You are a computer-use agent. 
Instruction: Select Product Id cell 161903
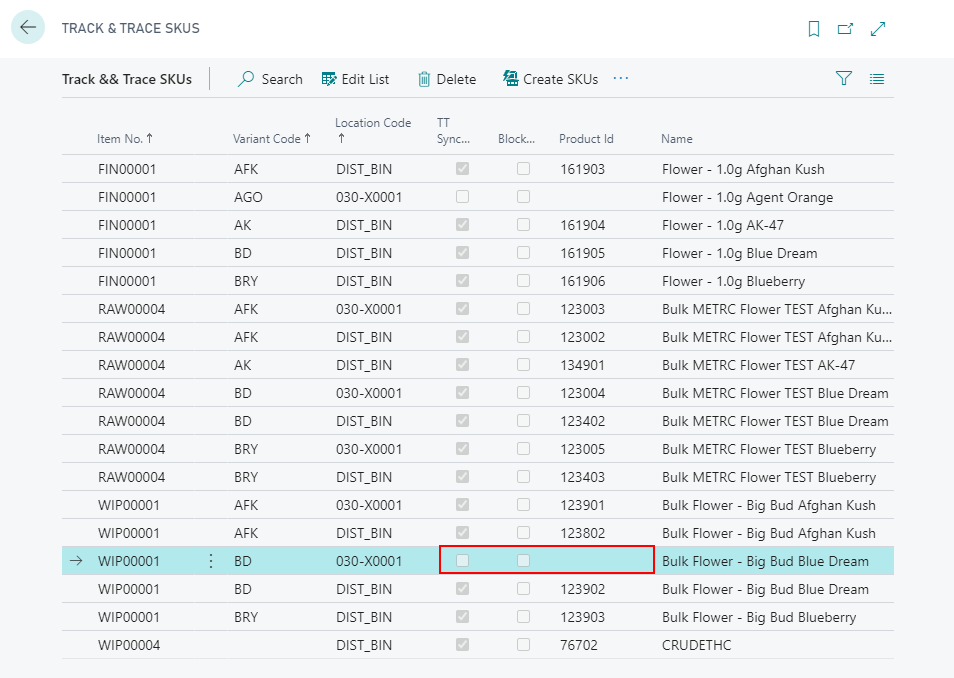(x=582, y=169)
